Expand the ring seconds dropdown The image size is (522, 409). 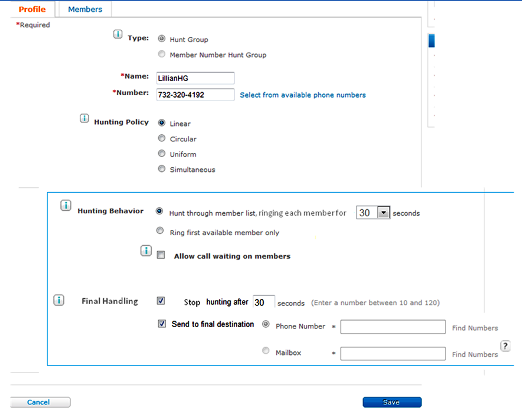tap(383, 212)
